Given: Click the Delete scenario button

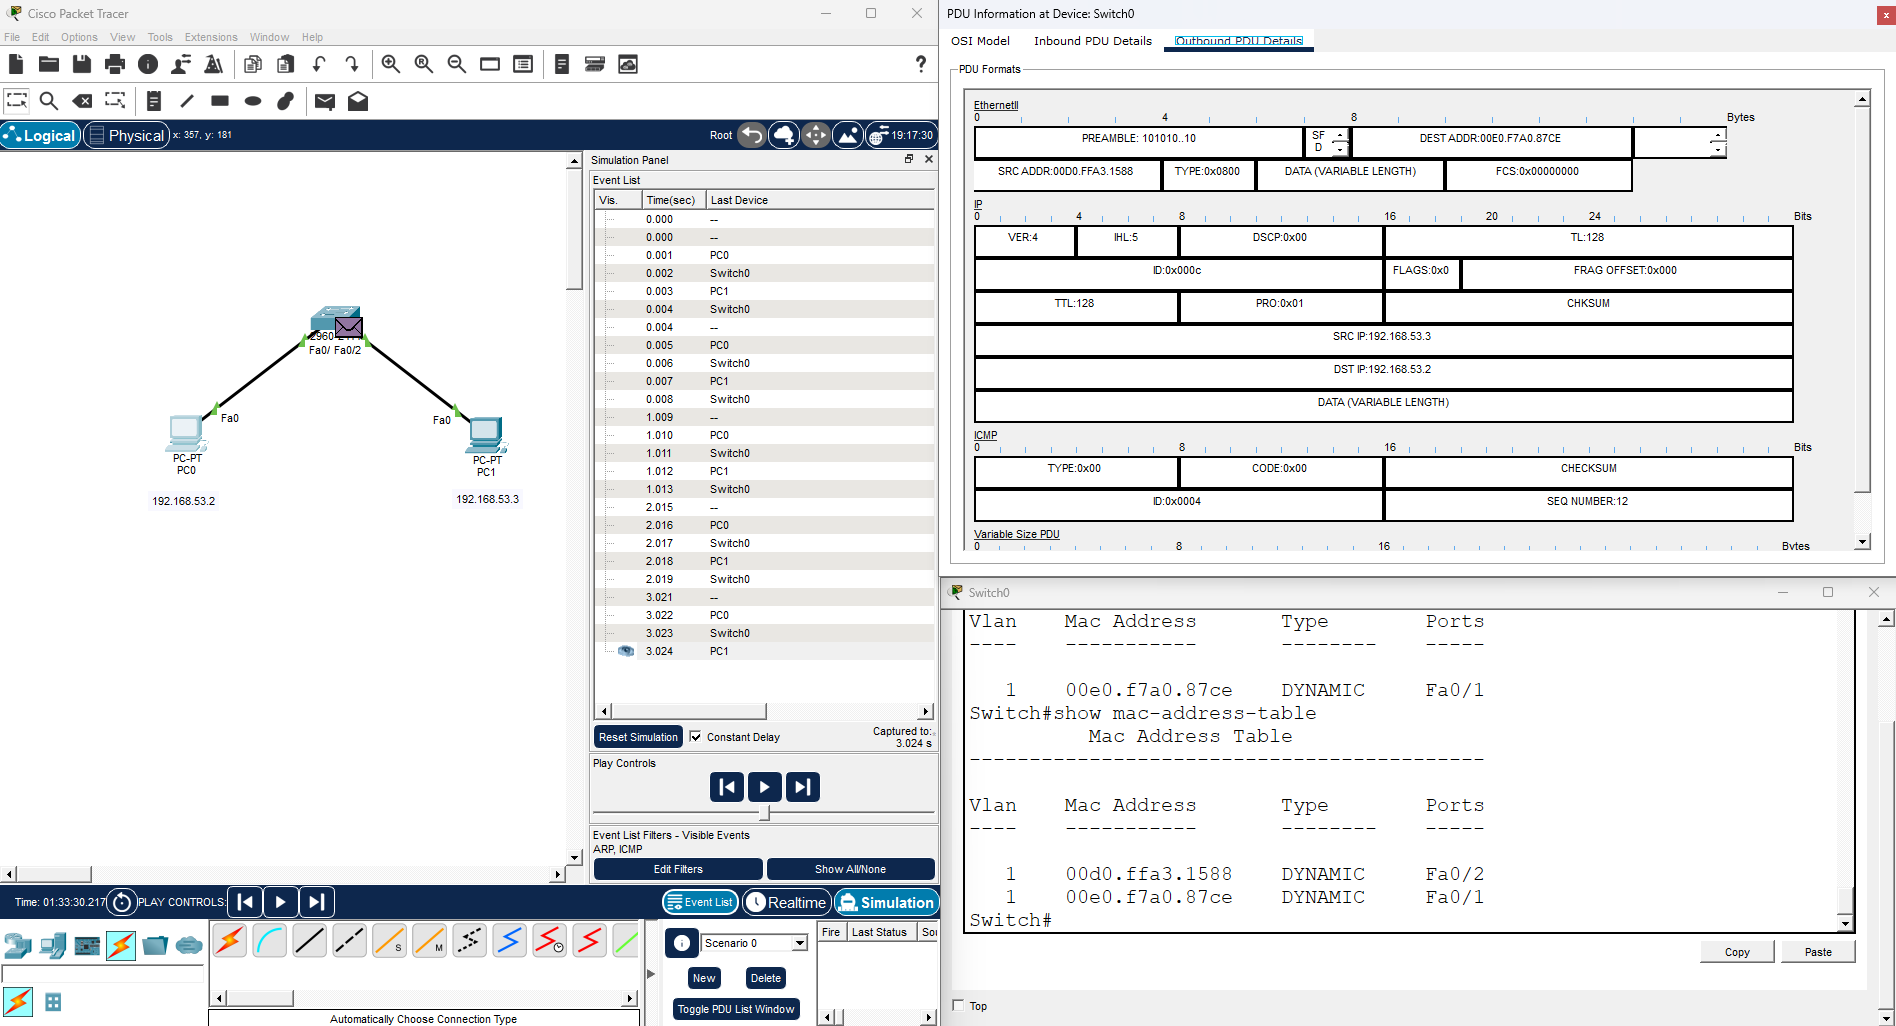Looking at the screenshot, I should pos(766,978).
